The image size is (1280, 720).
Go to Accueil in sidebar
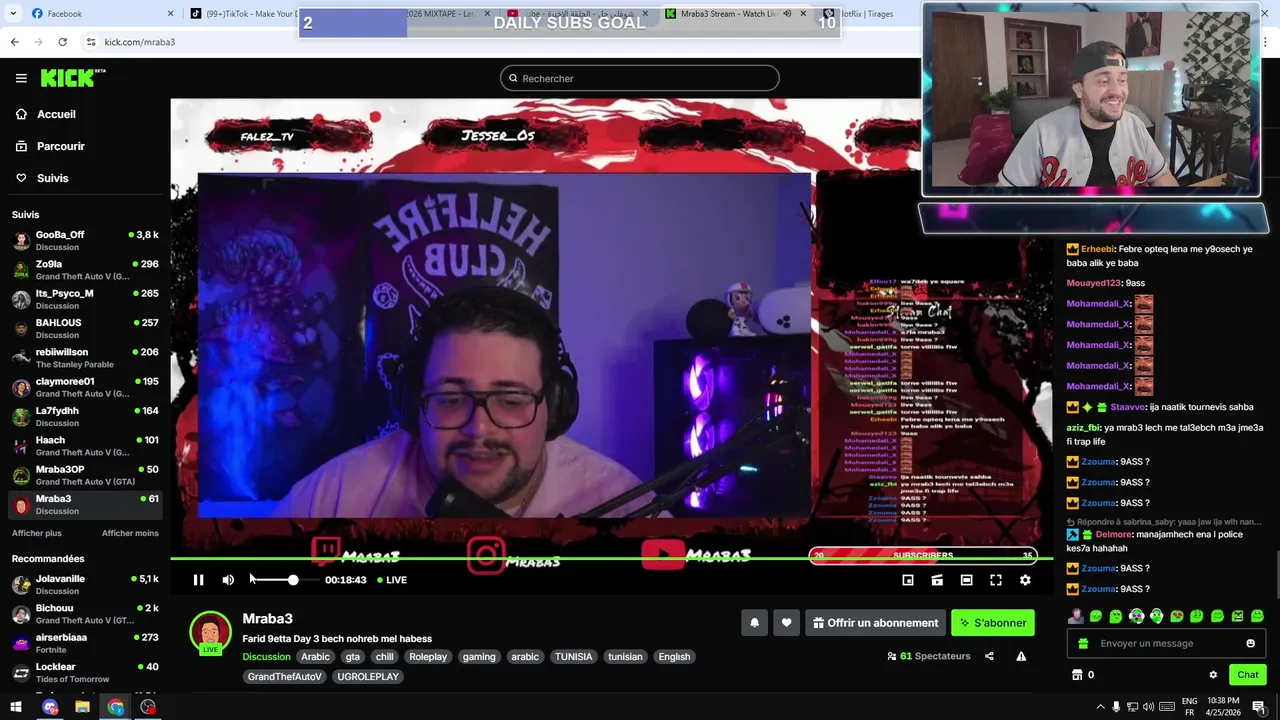56,114
